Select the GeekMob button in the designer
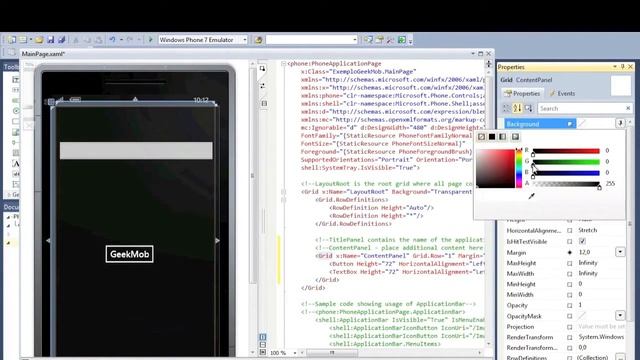Image resolution: width=640 pixels, height=360 pixels. tap(129, 254)
